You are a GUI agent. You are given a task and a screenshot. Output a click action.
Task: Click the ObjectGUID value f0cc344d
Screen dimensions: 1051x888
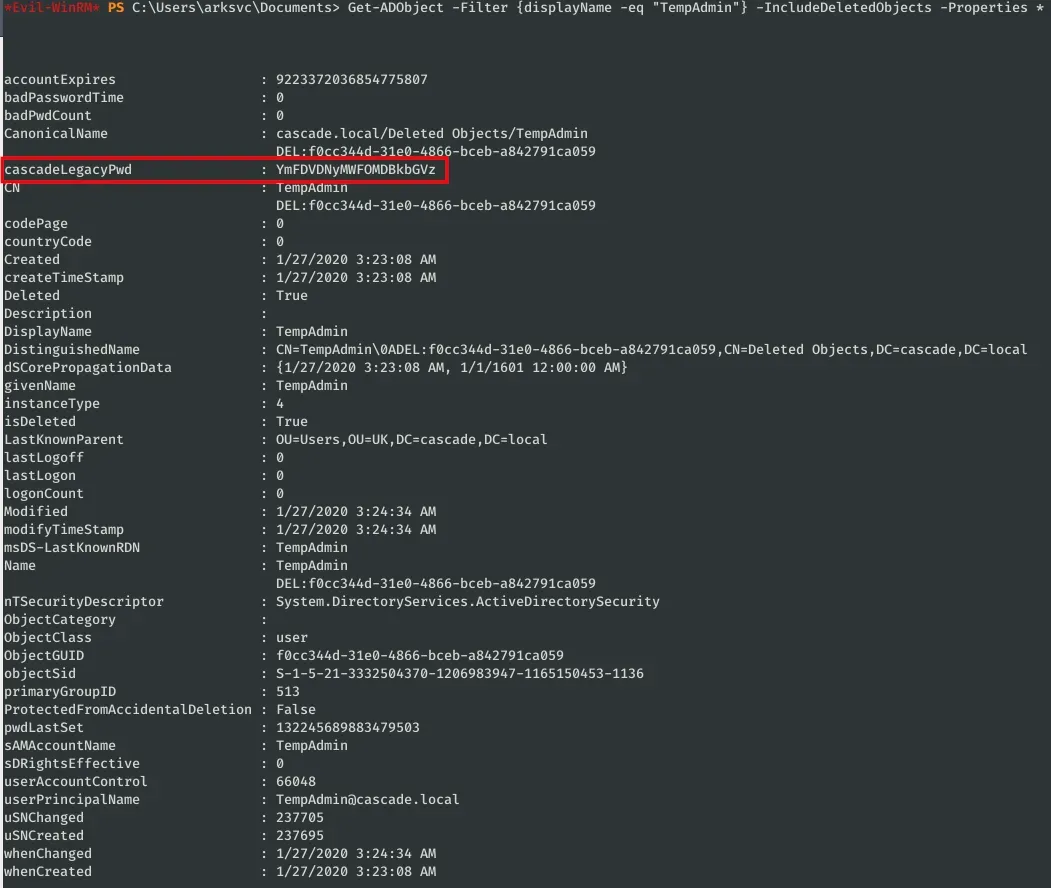click(x=419, y=656)
